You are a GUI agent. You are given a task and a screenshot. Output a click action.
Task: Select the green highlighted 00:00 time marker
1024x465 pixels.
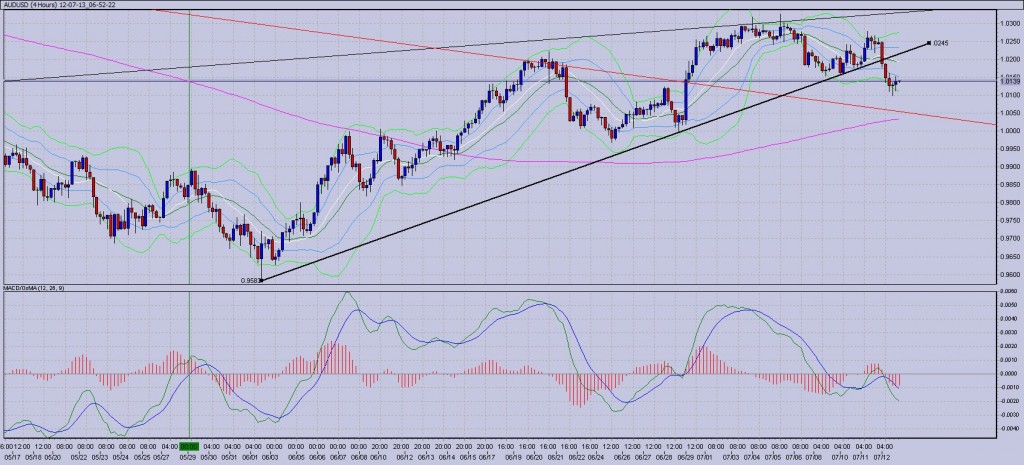coord(189,447)
